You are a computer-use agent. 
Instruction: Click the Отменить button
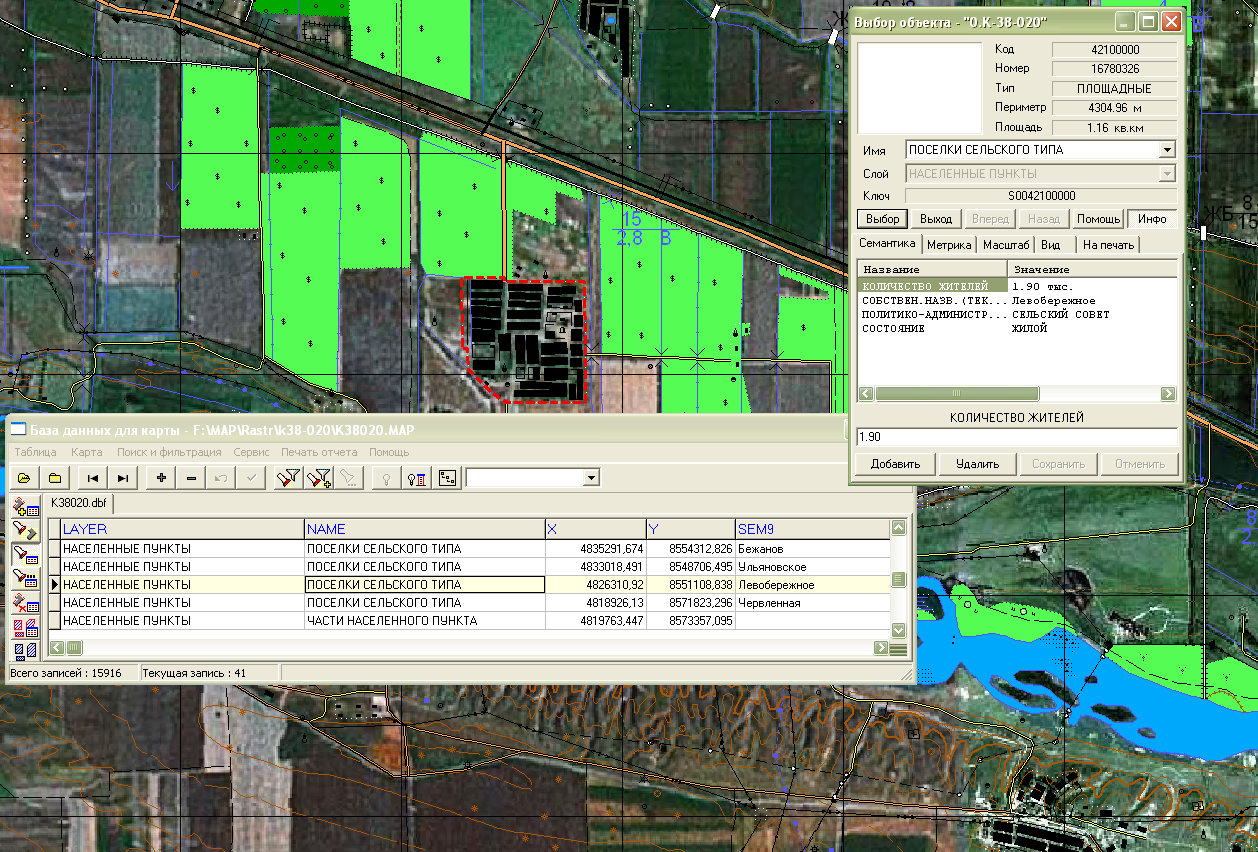click(1140, 464)
